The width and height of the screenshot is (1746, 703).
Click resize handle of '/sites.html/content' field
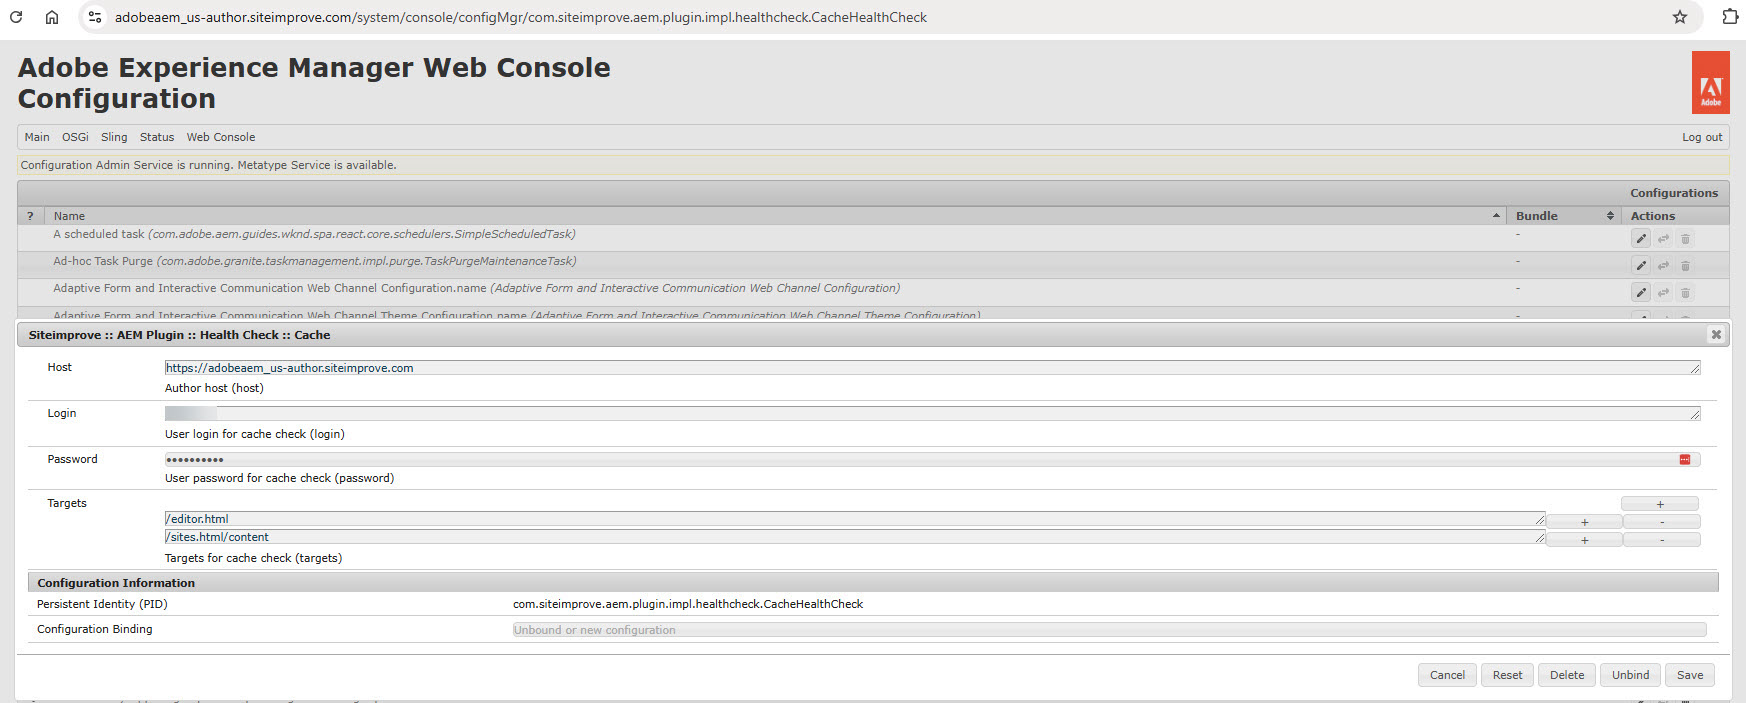point(1540,538)
